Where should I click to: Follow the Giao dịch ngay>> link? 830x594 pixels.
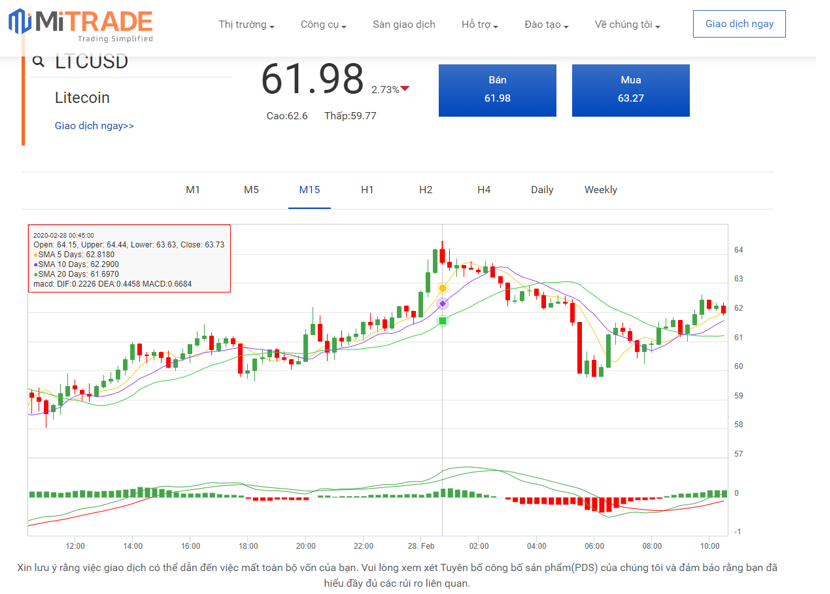pos(94,126)
